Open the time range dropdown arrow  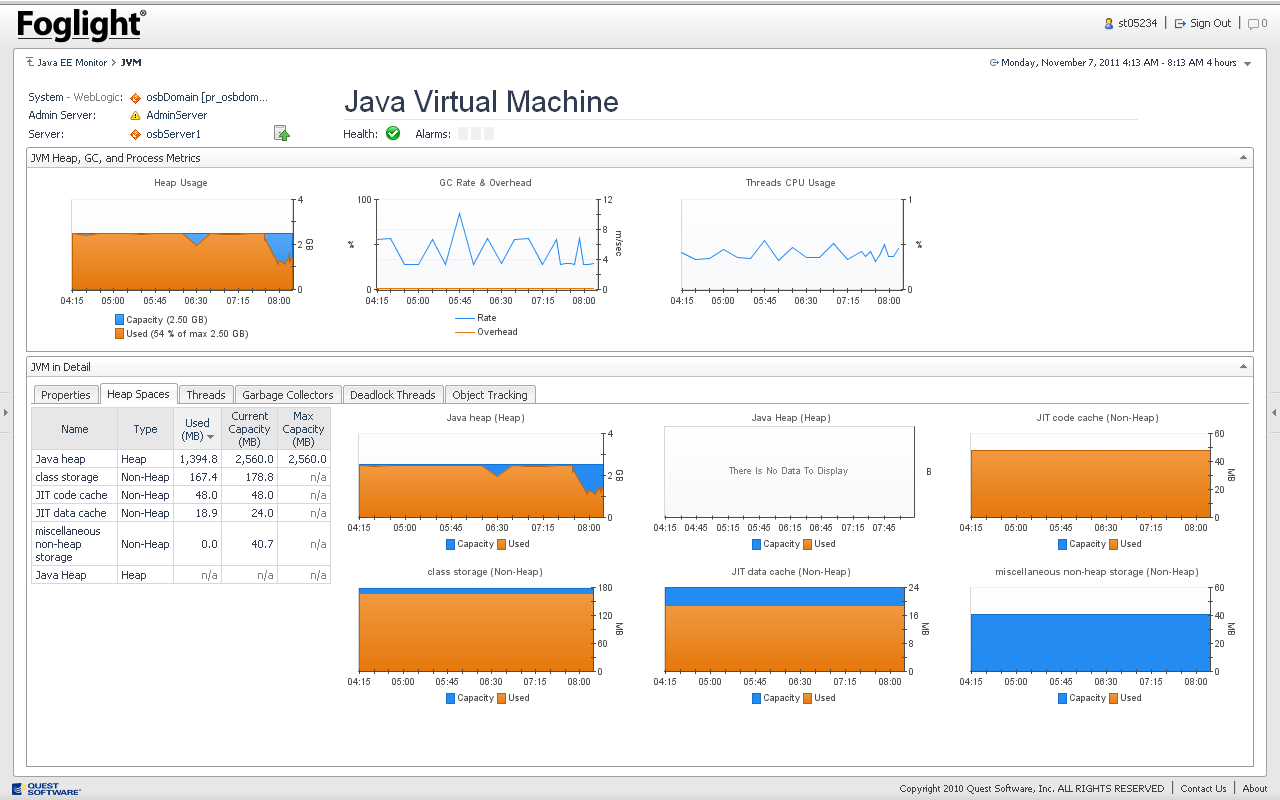(x=1247, y=64)
